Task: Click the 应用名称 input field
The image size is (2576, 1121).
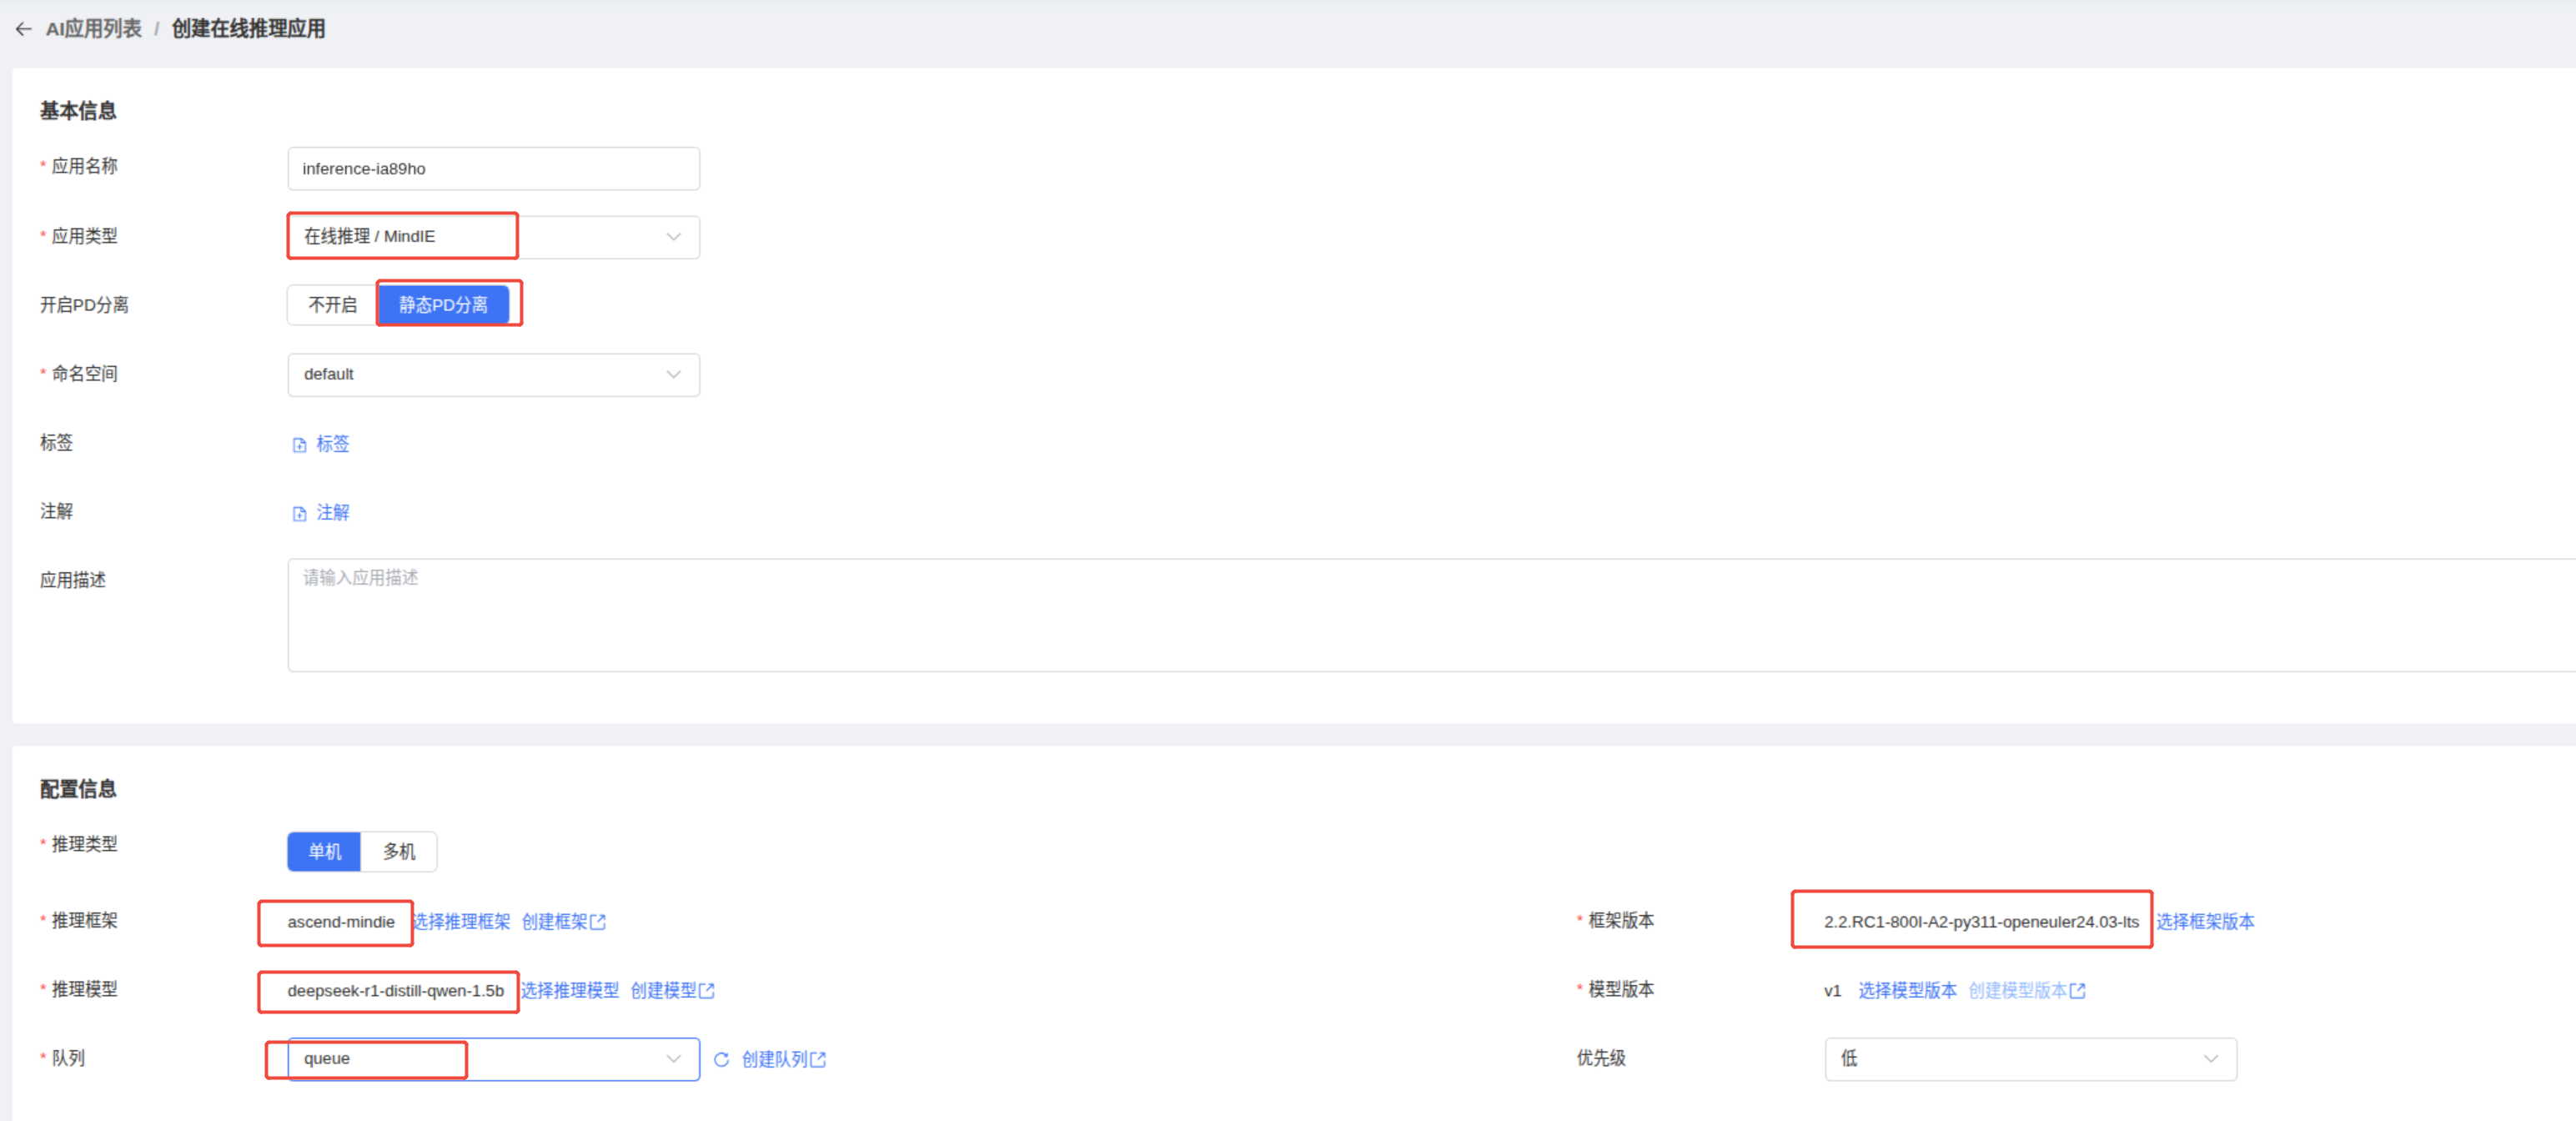Action: [x=493, y=169]
